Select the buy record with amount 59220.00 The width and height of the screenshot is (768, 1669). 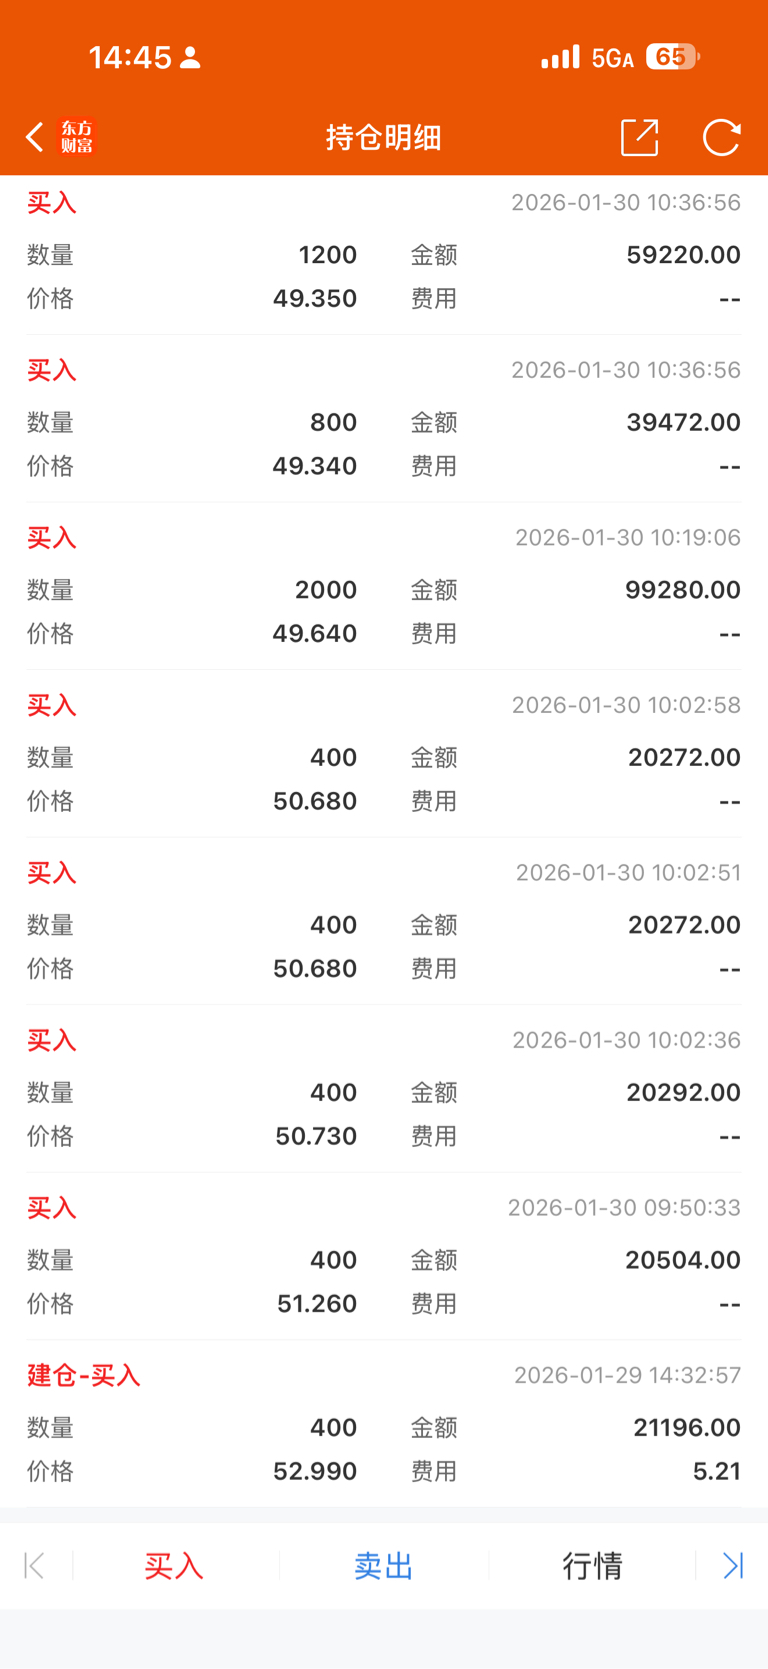click(x=384, y=252)
